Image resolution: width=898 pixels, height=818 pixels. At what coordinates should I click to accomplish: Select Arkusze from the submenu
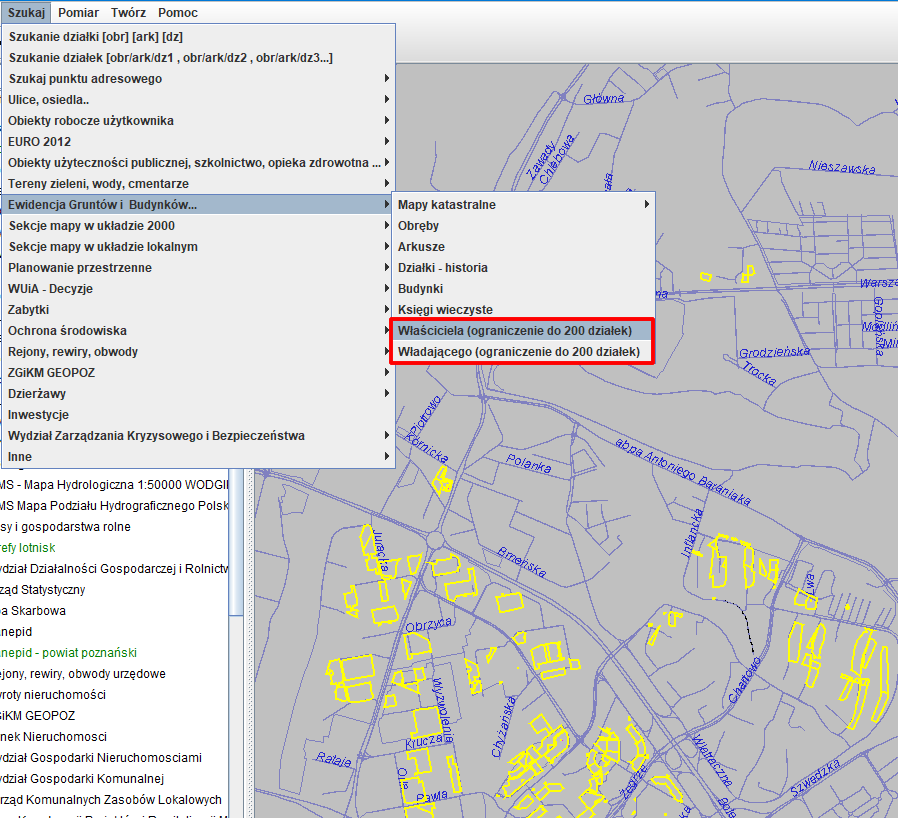pos(421,247)
